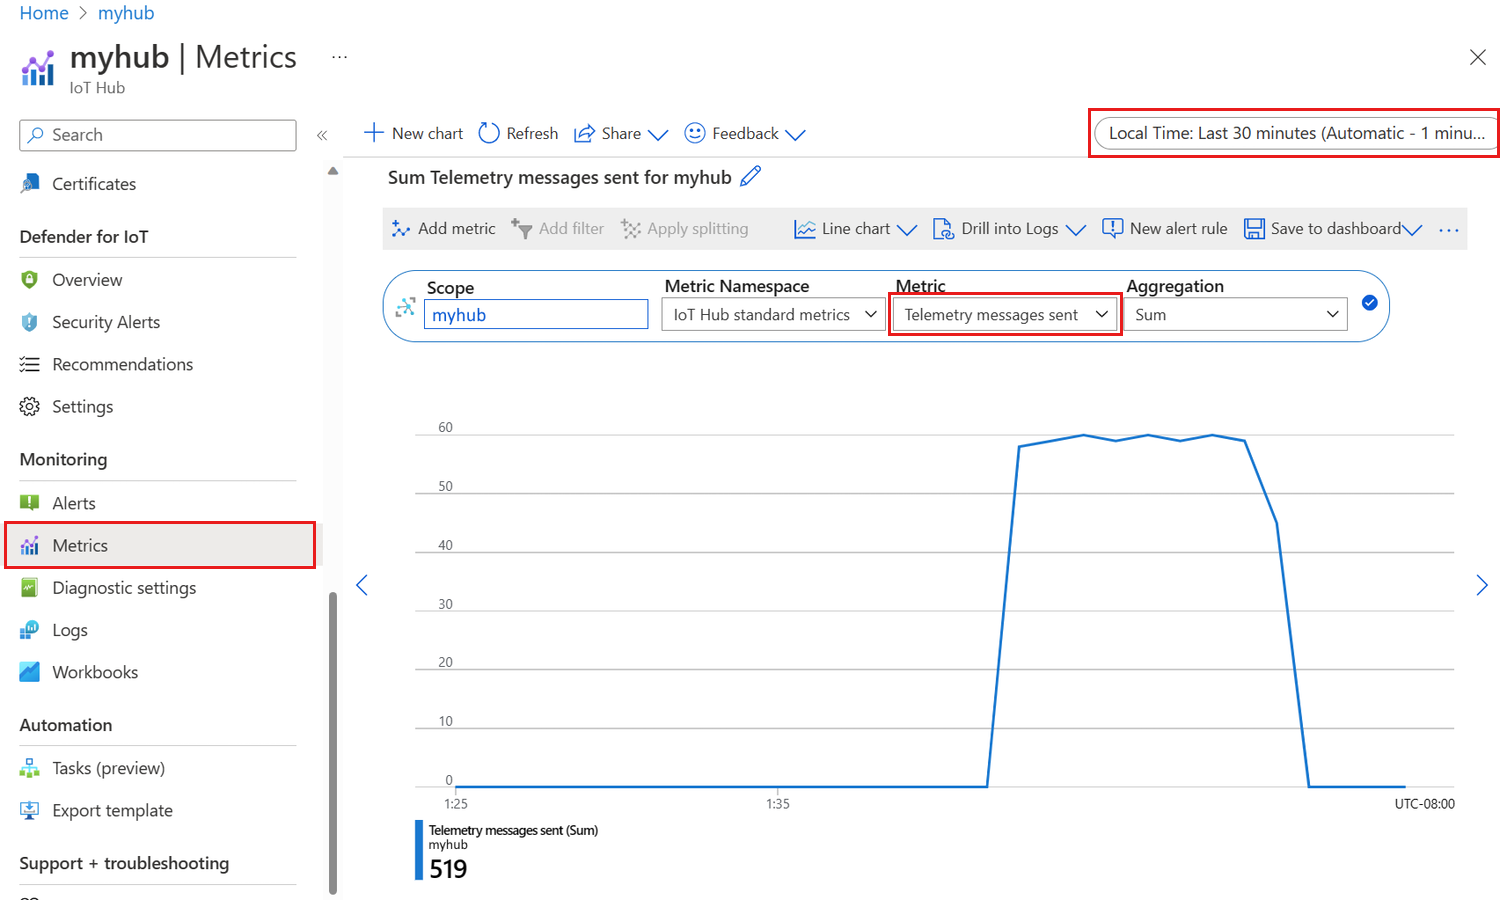This screenshot has width=1500, height=900.
Task: Click the blue checkmark on the metric row
Action: (1369, 302)
